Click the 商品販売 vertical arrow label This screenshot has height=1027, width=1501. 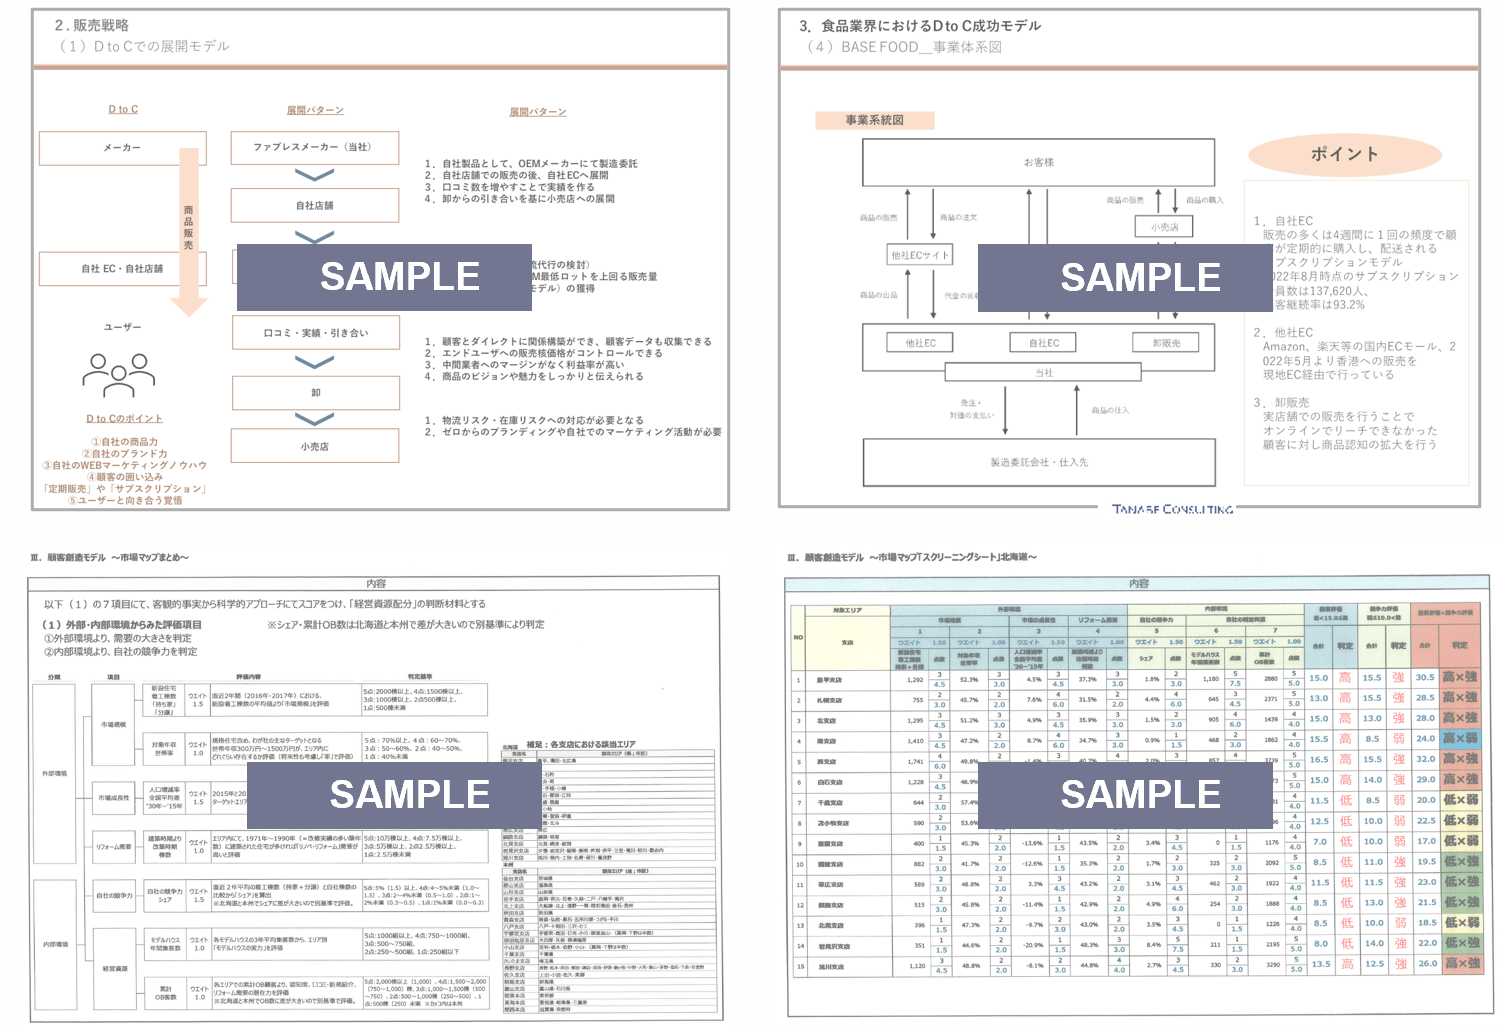click(x=188, y=227)
